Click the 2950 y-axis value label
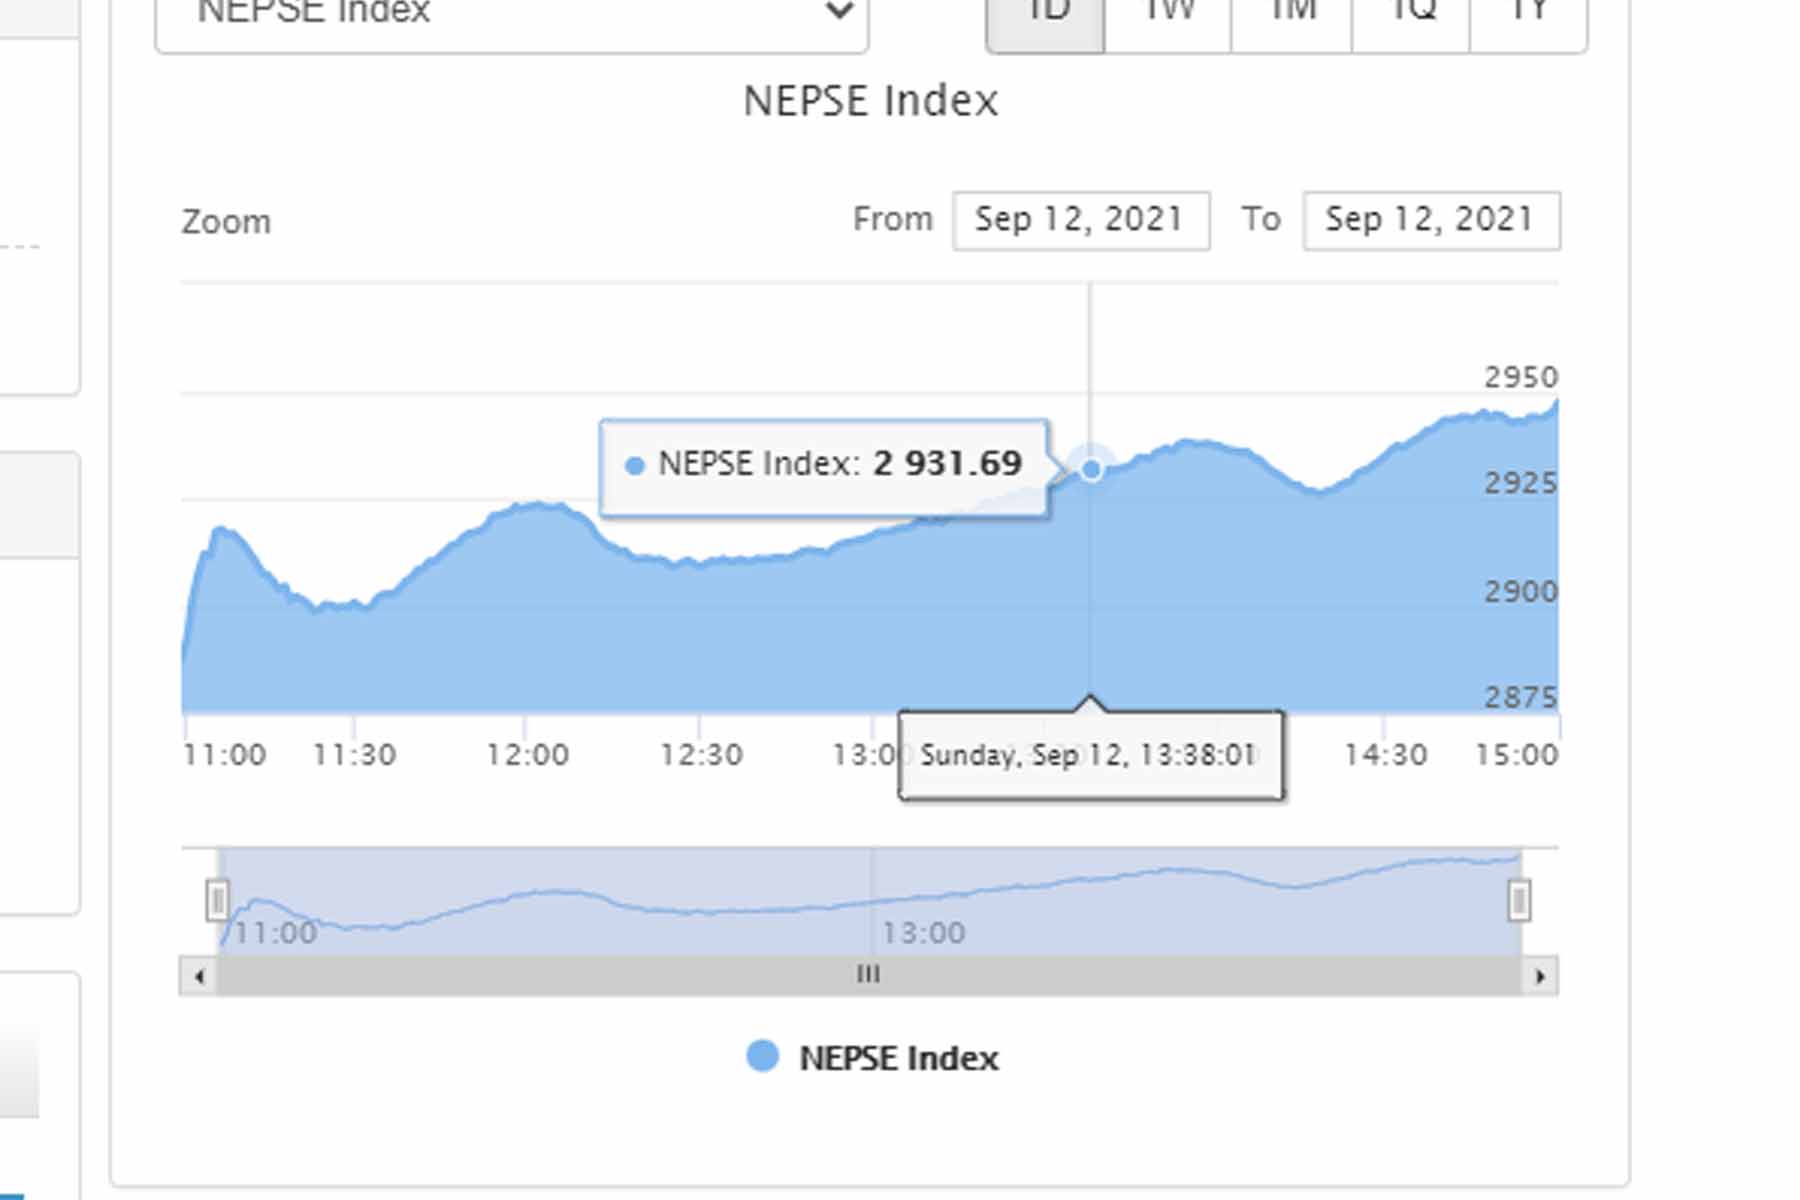Viewport: 1800px width, 1200px height. point(1520,377)
